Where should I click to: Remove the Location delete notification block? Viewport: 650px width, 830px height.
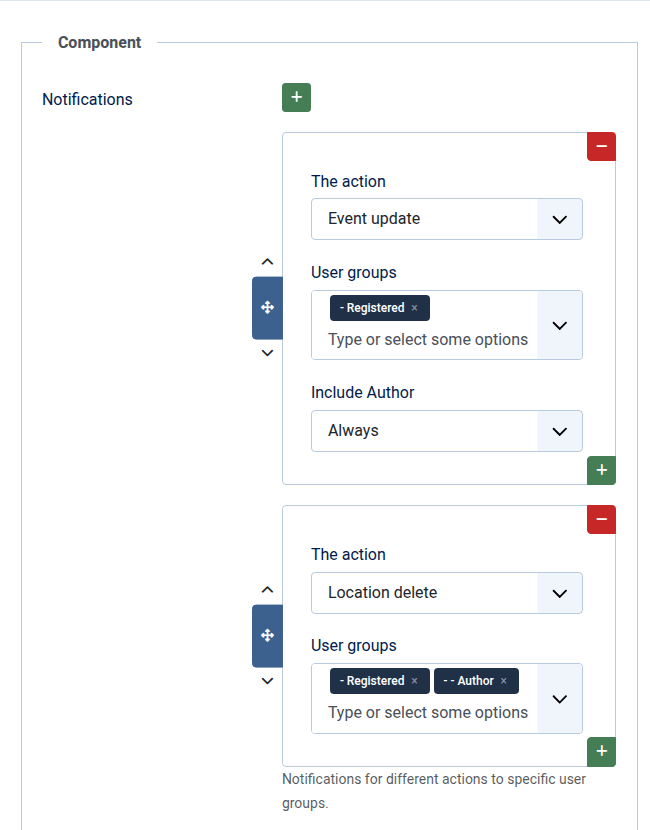(601, 519)
